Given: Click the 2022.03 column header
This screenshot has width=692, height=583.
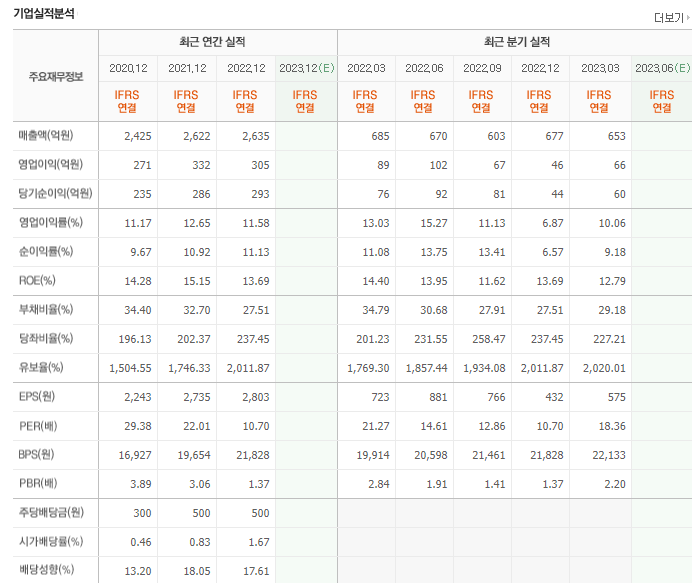Looking at the screenshot, I should tap(366, 68).
